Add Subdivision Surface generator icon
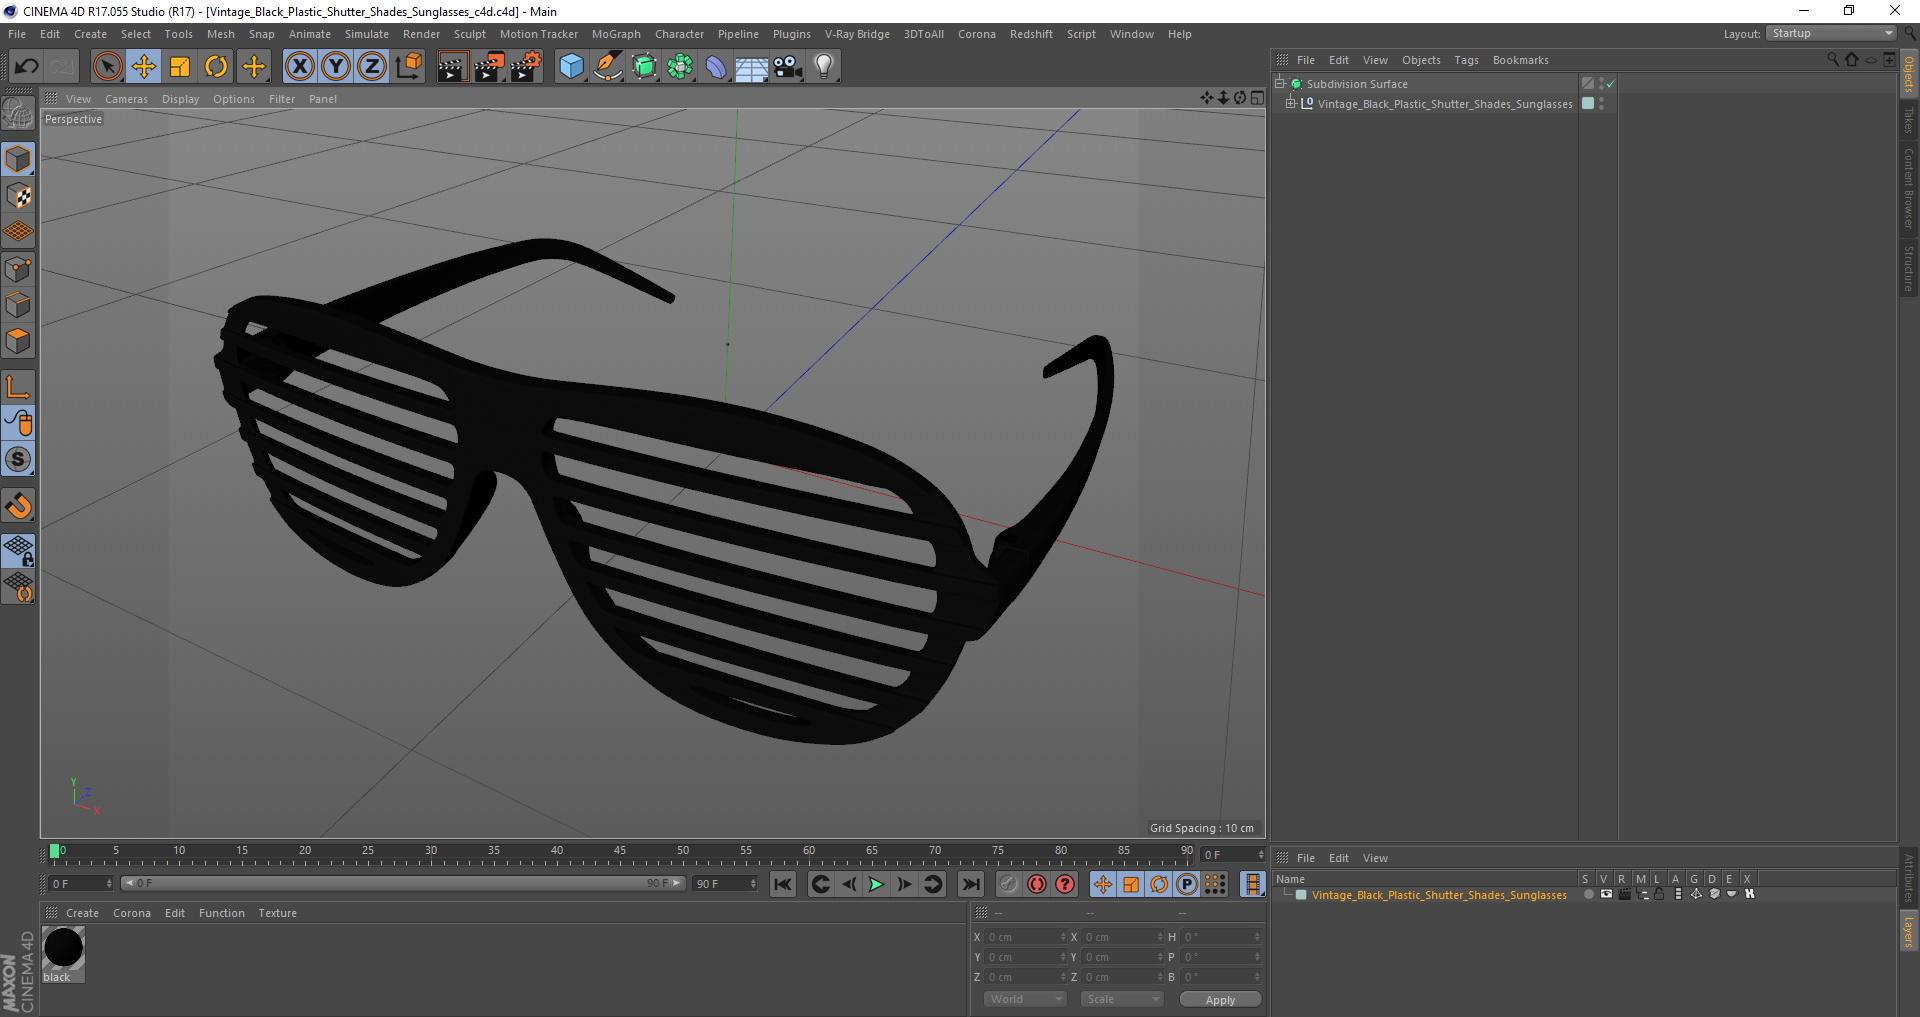This screenshot has width=1920, height=1017. (x=644, y=66)
